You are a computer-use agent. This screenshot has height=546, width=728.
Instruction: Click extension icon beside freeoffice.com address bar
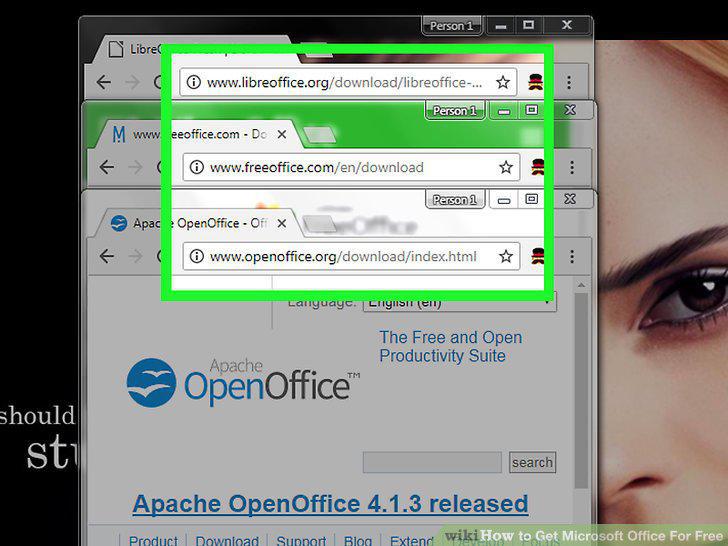coord(538,167)
